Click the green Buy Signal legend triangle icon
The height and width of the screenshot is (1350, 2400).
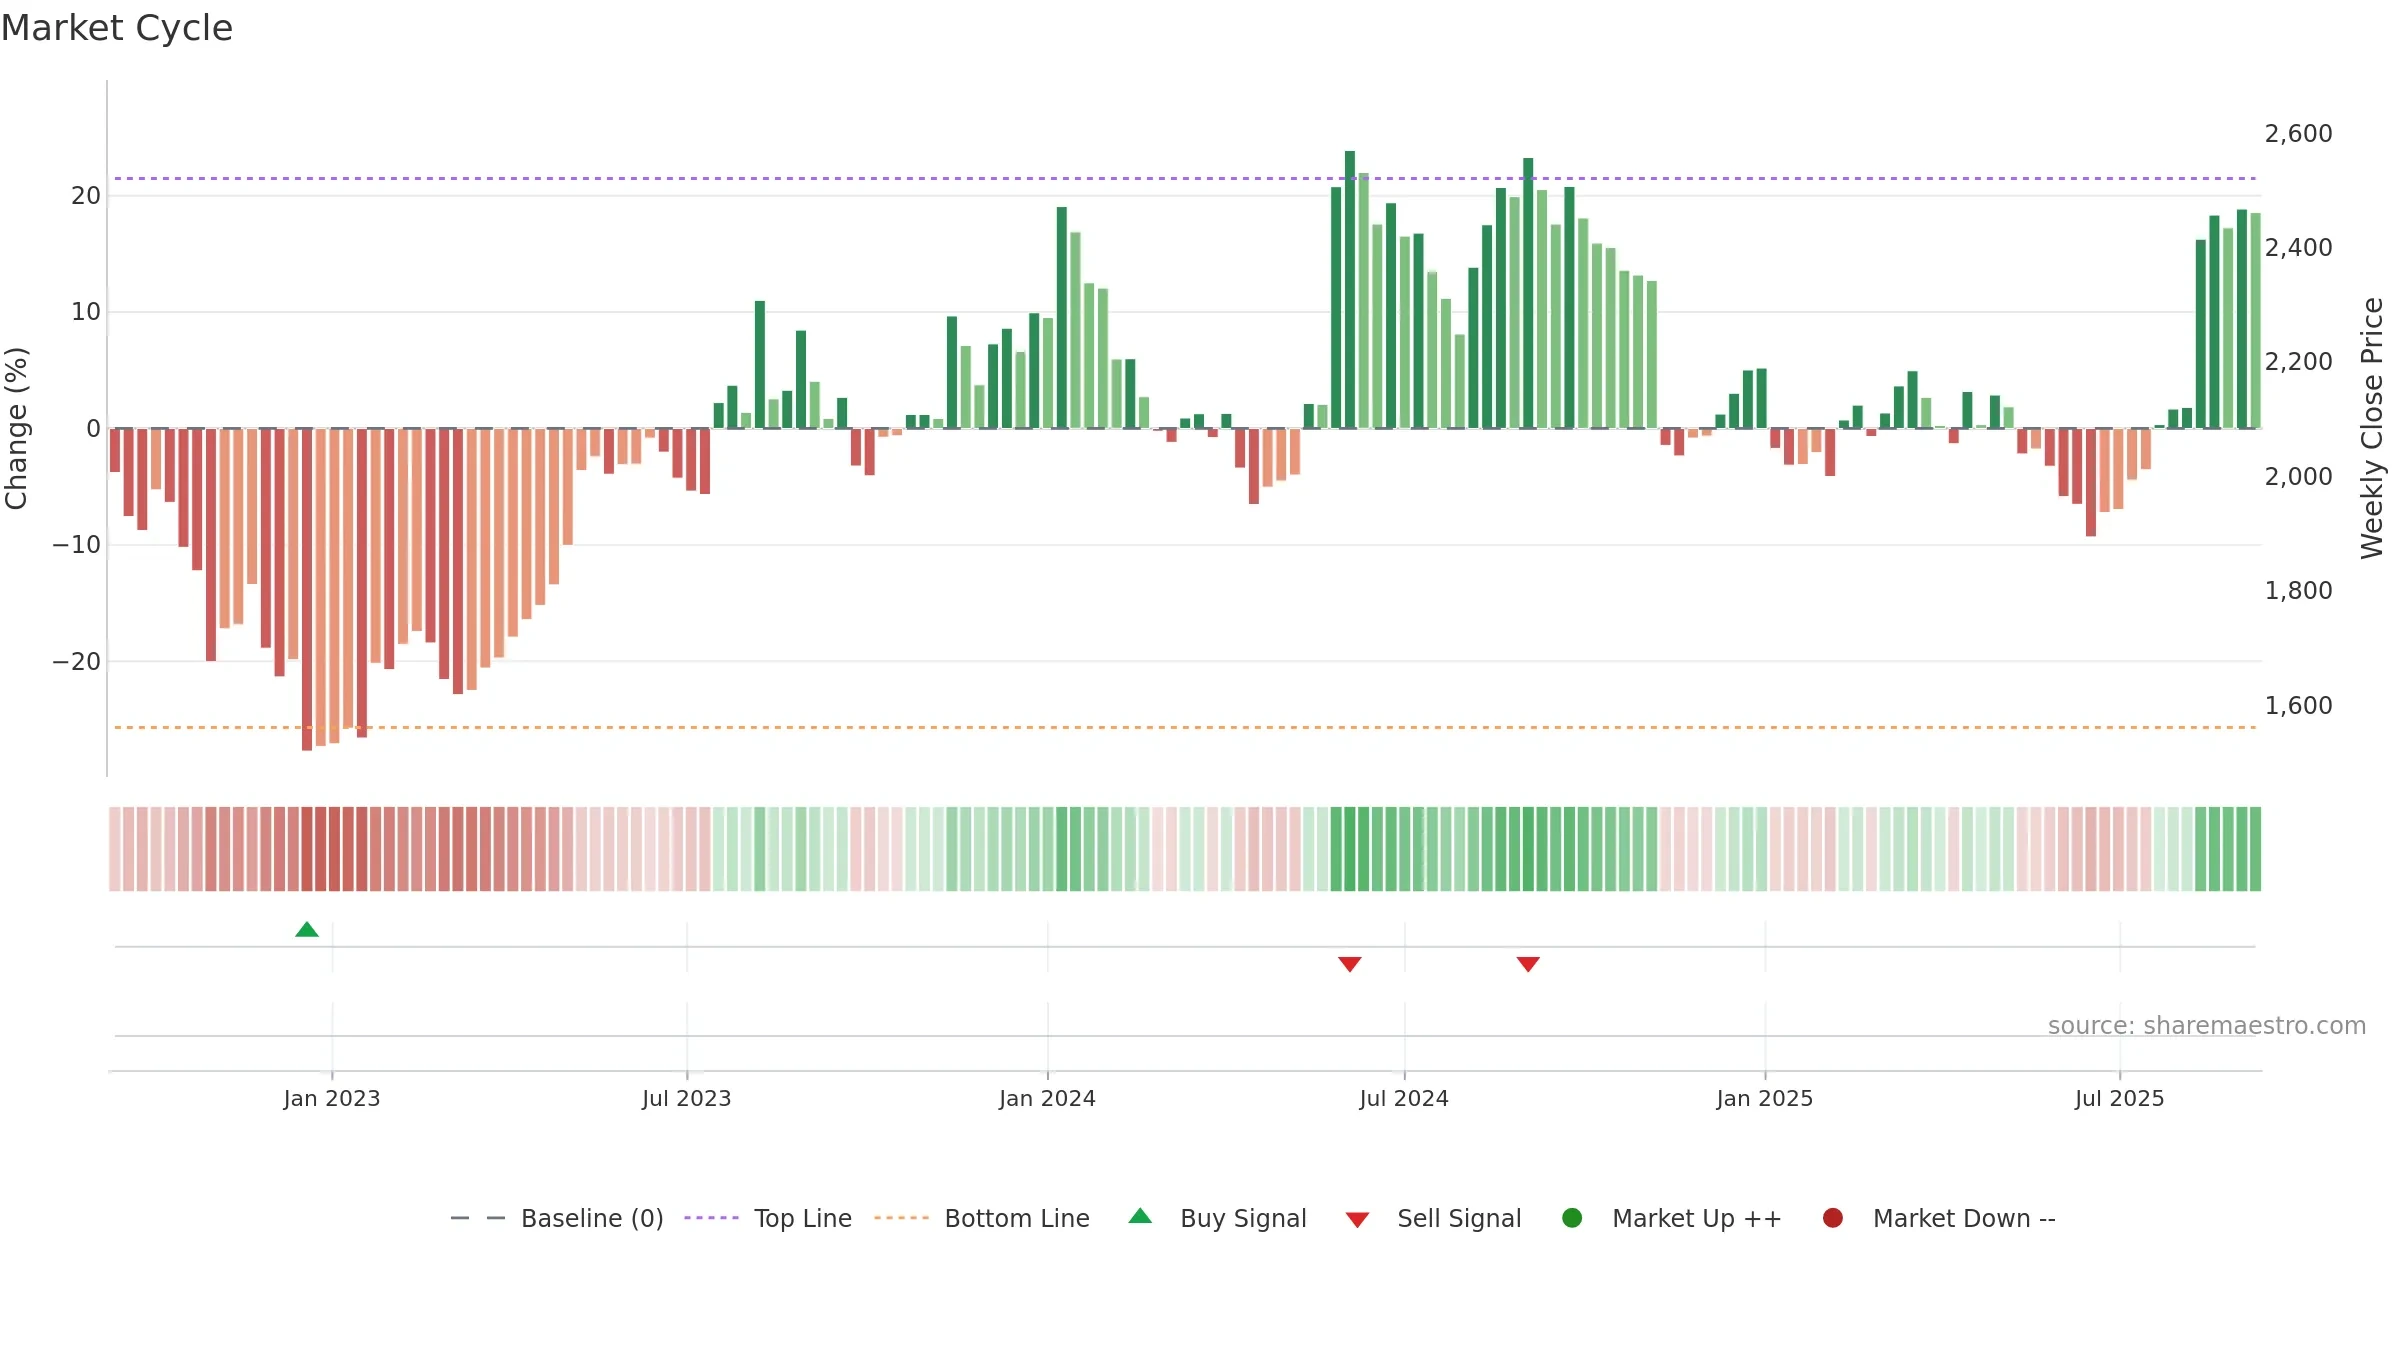1140,1216
